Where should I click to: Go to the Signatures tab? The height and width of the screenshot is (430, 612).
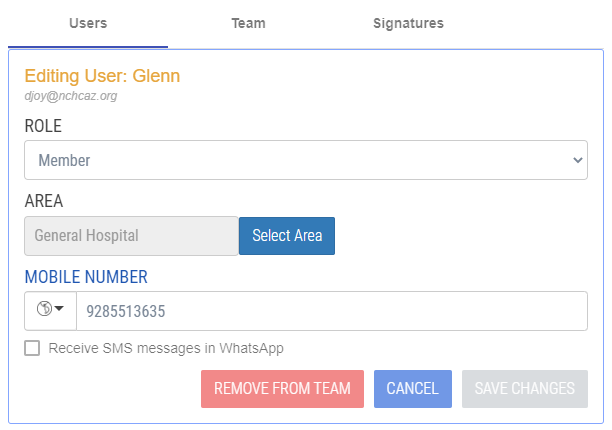tap(408, 23)
